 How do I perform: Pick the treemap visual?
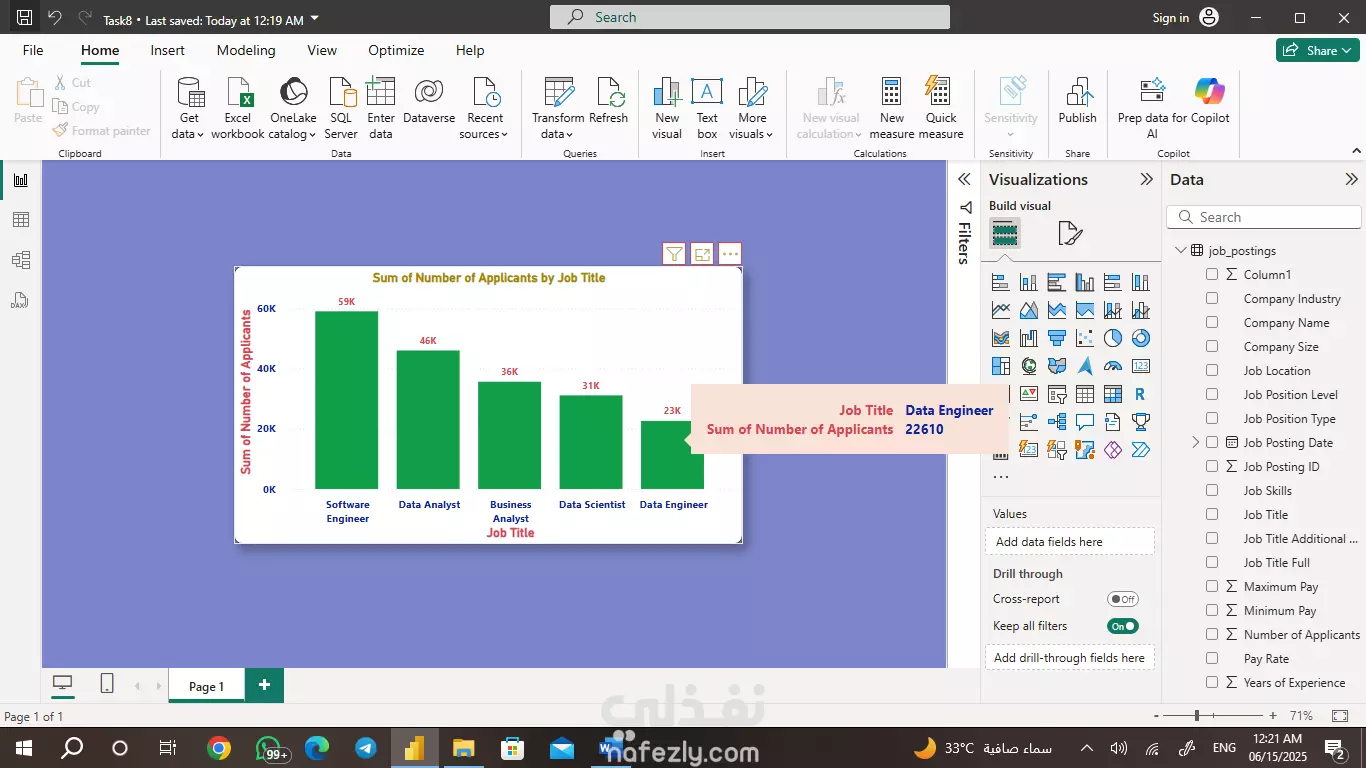[x=1001, y=366]
